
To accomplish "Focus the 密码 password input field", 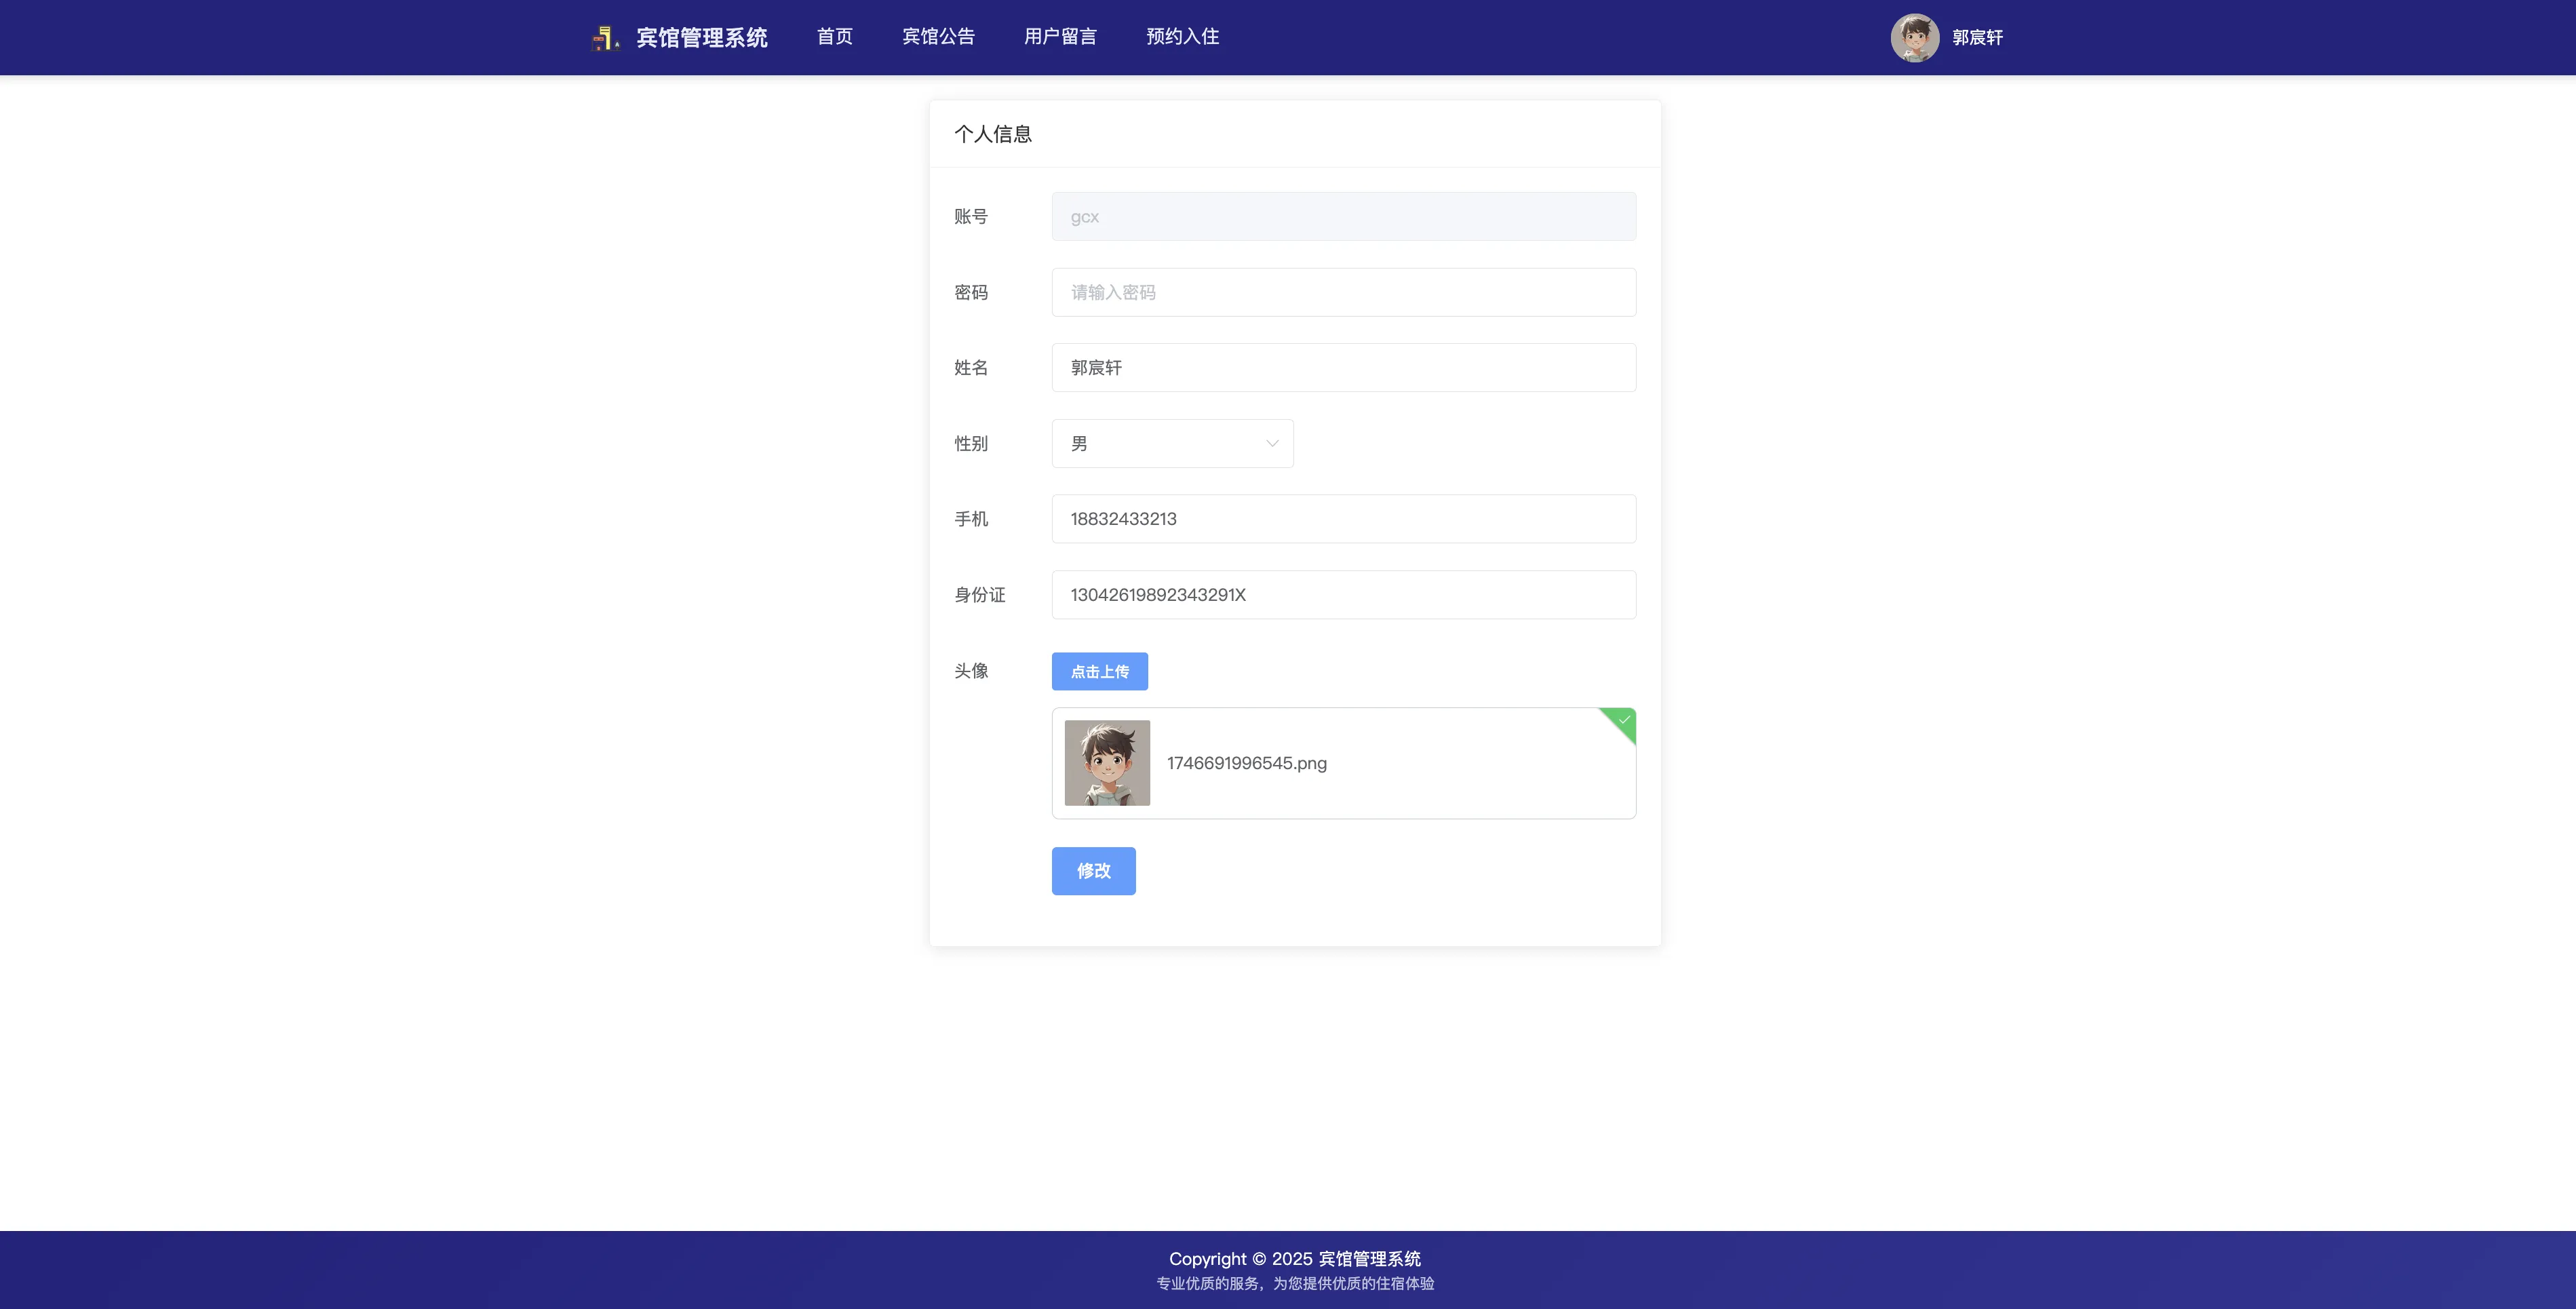I will click(x=1343, y=293).
